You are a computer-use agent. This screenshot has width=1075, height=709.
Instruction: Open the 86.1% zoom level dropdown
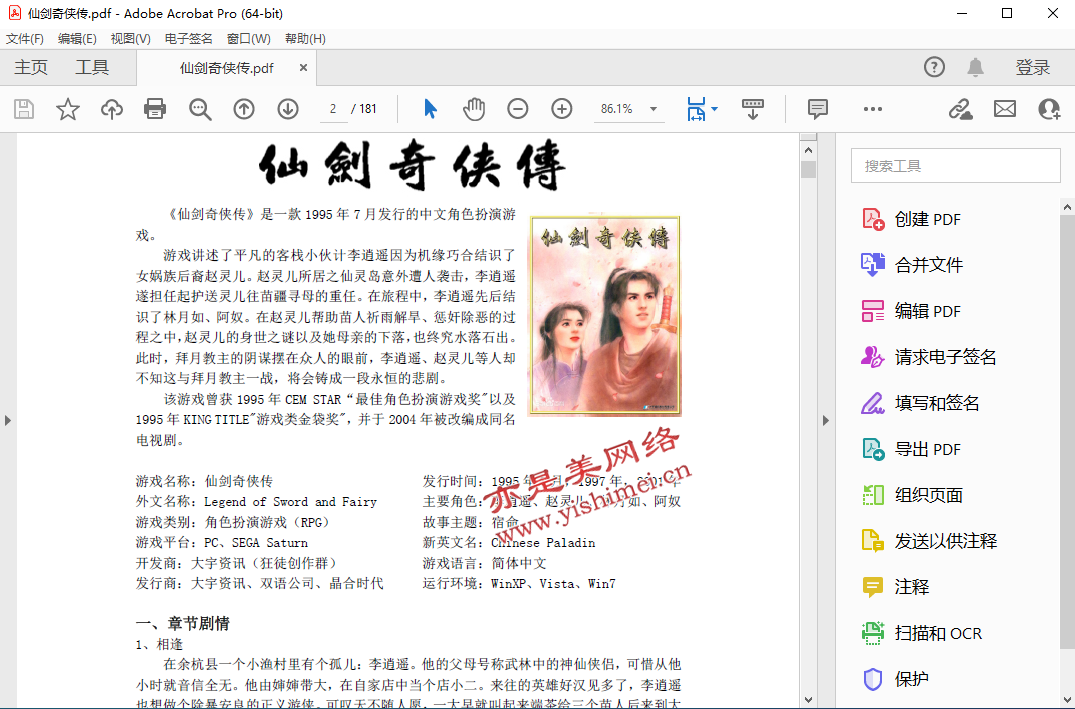[x=653, y=109]
